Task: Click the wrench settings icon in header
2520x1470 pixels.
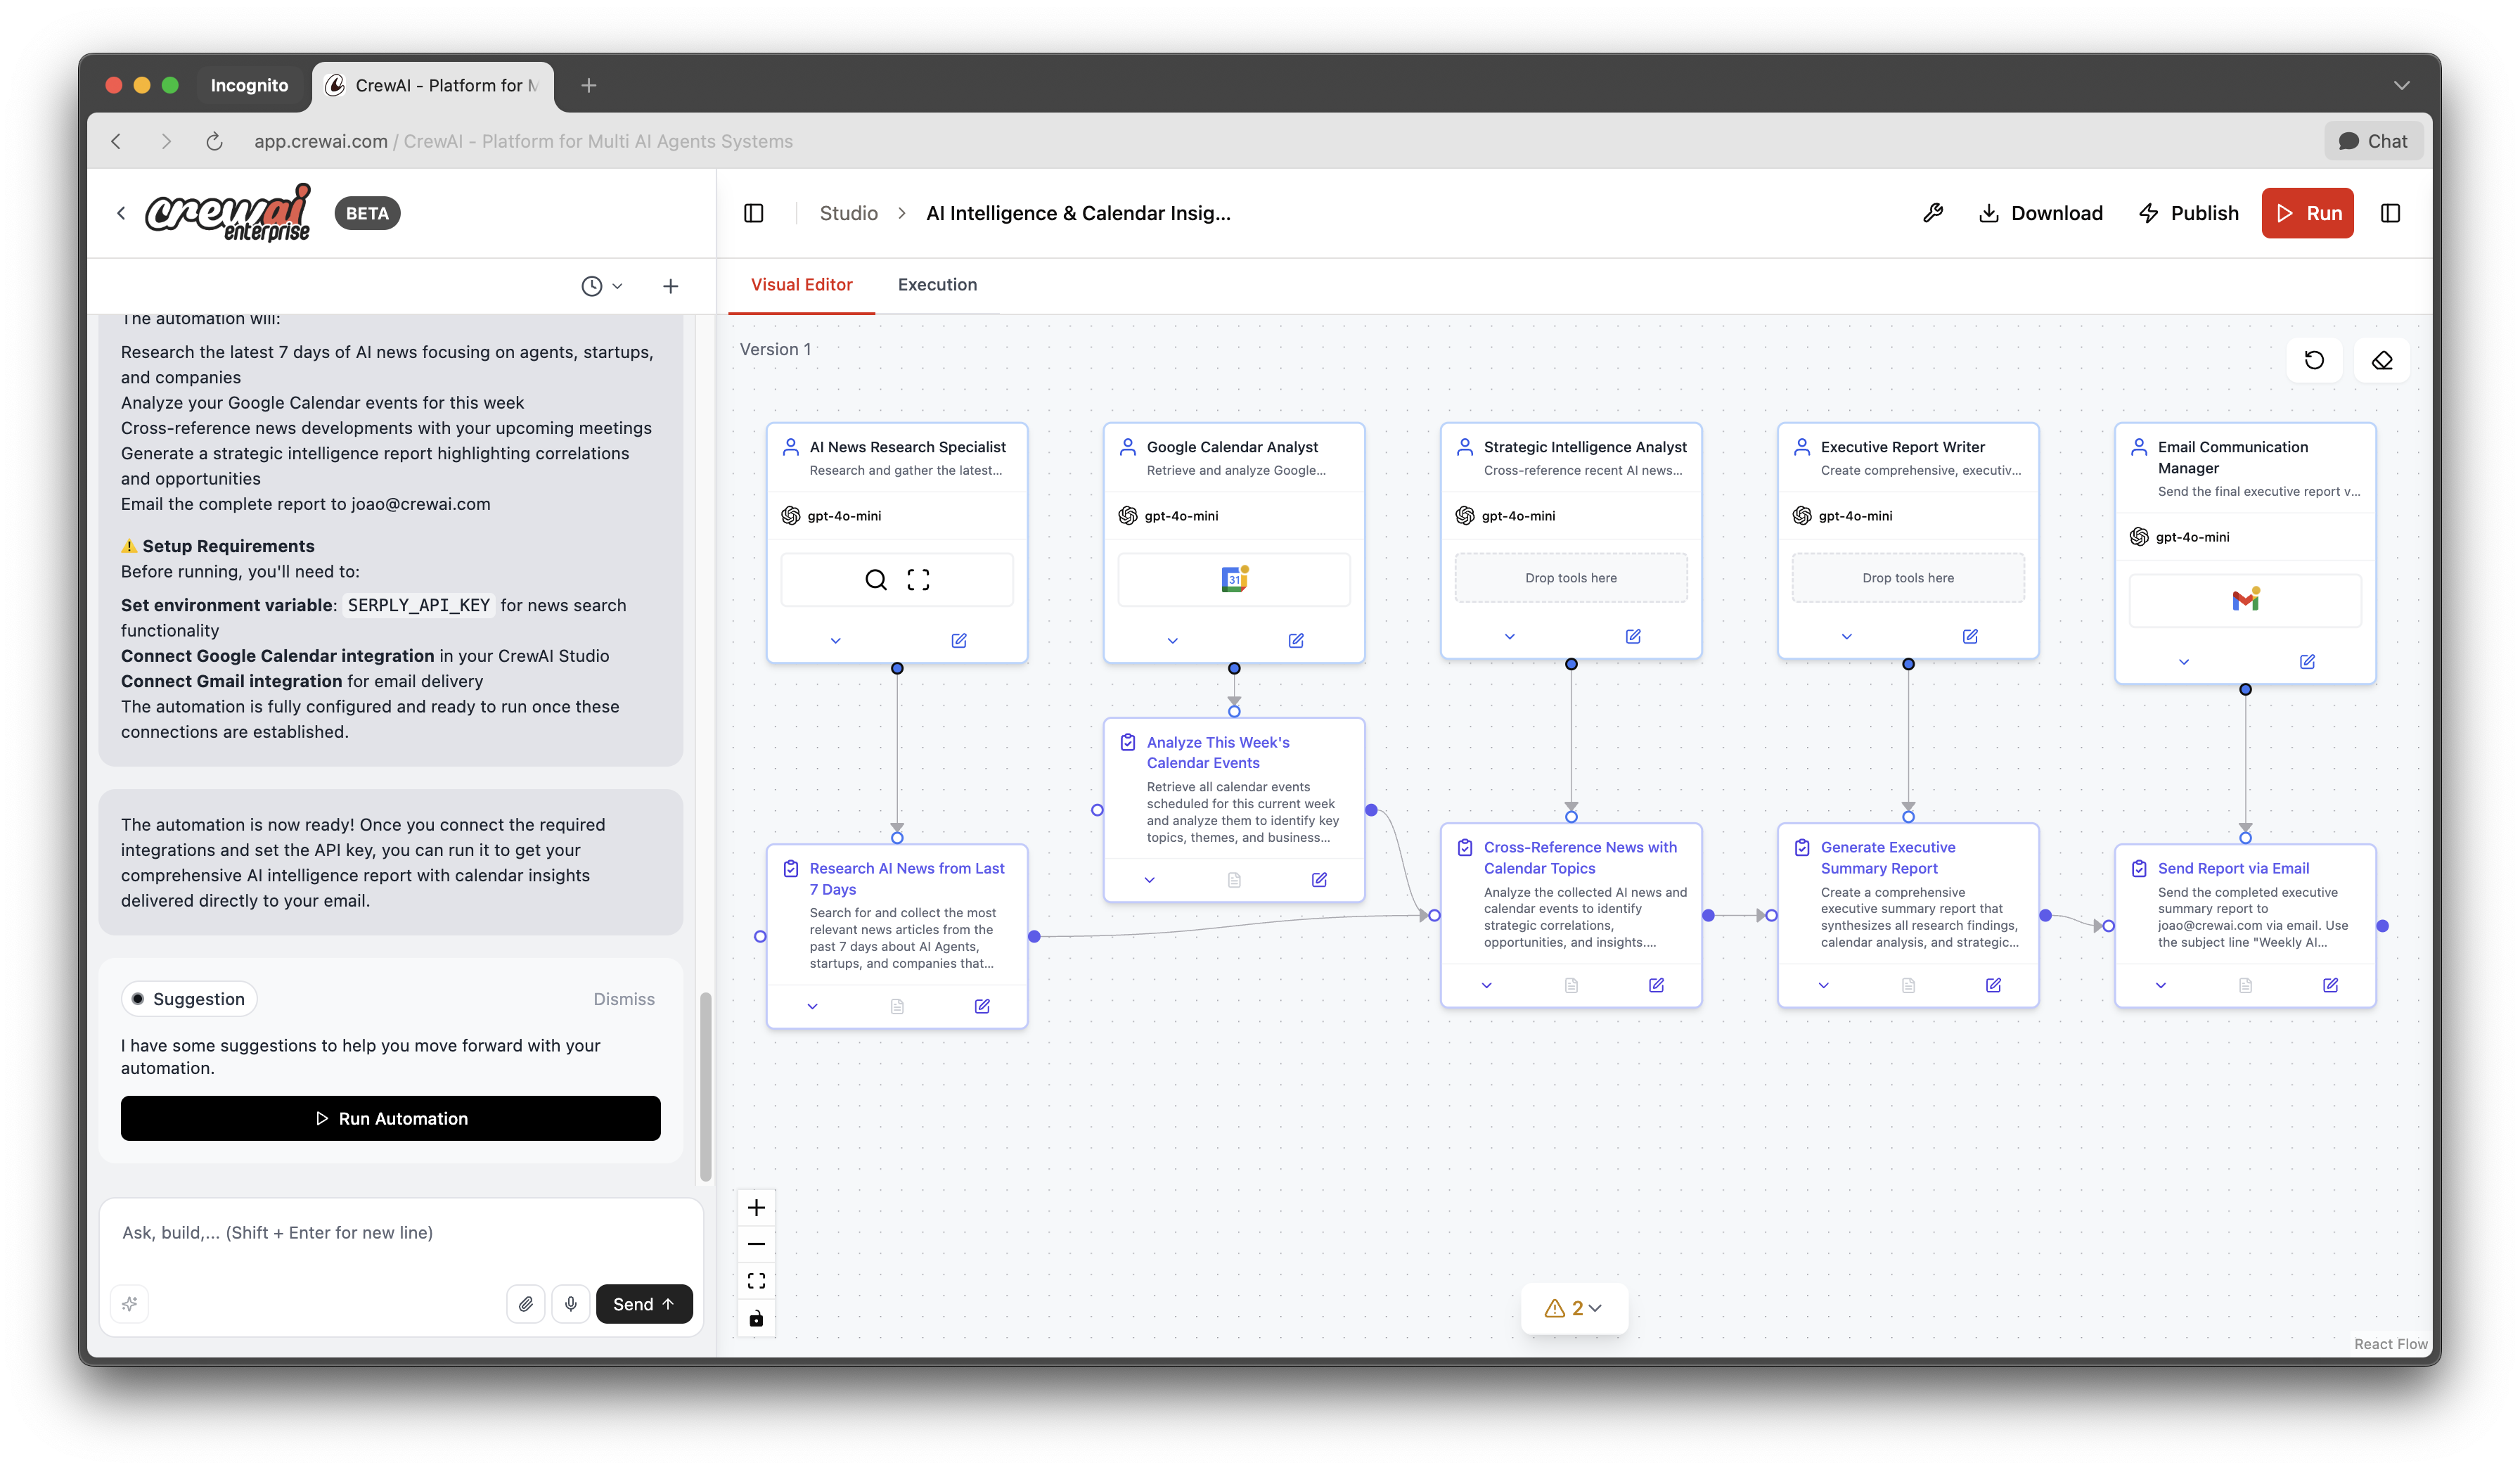Action: (1932, 213)
